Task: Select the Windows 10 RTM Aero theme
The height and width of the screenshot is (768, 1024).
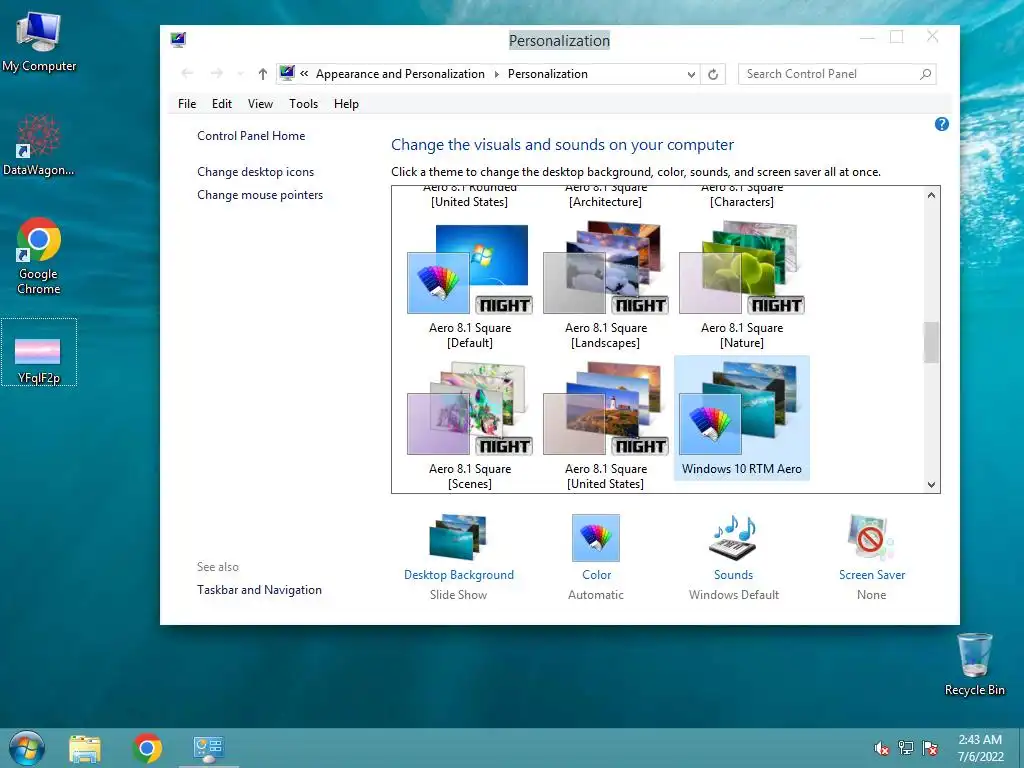Action: 742,418
